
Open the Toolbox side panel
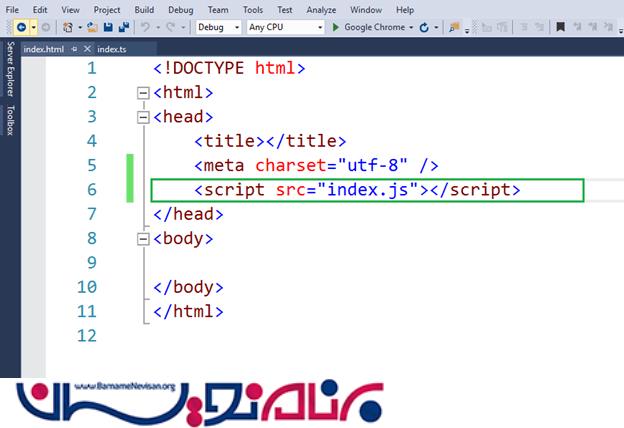10,119
